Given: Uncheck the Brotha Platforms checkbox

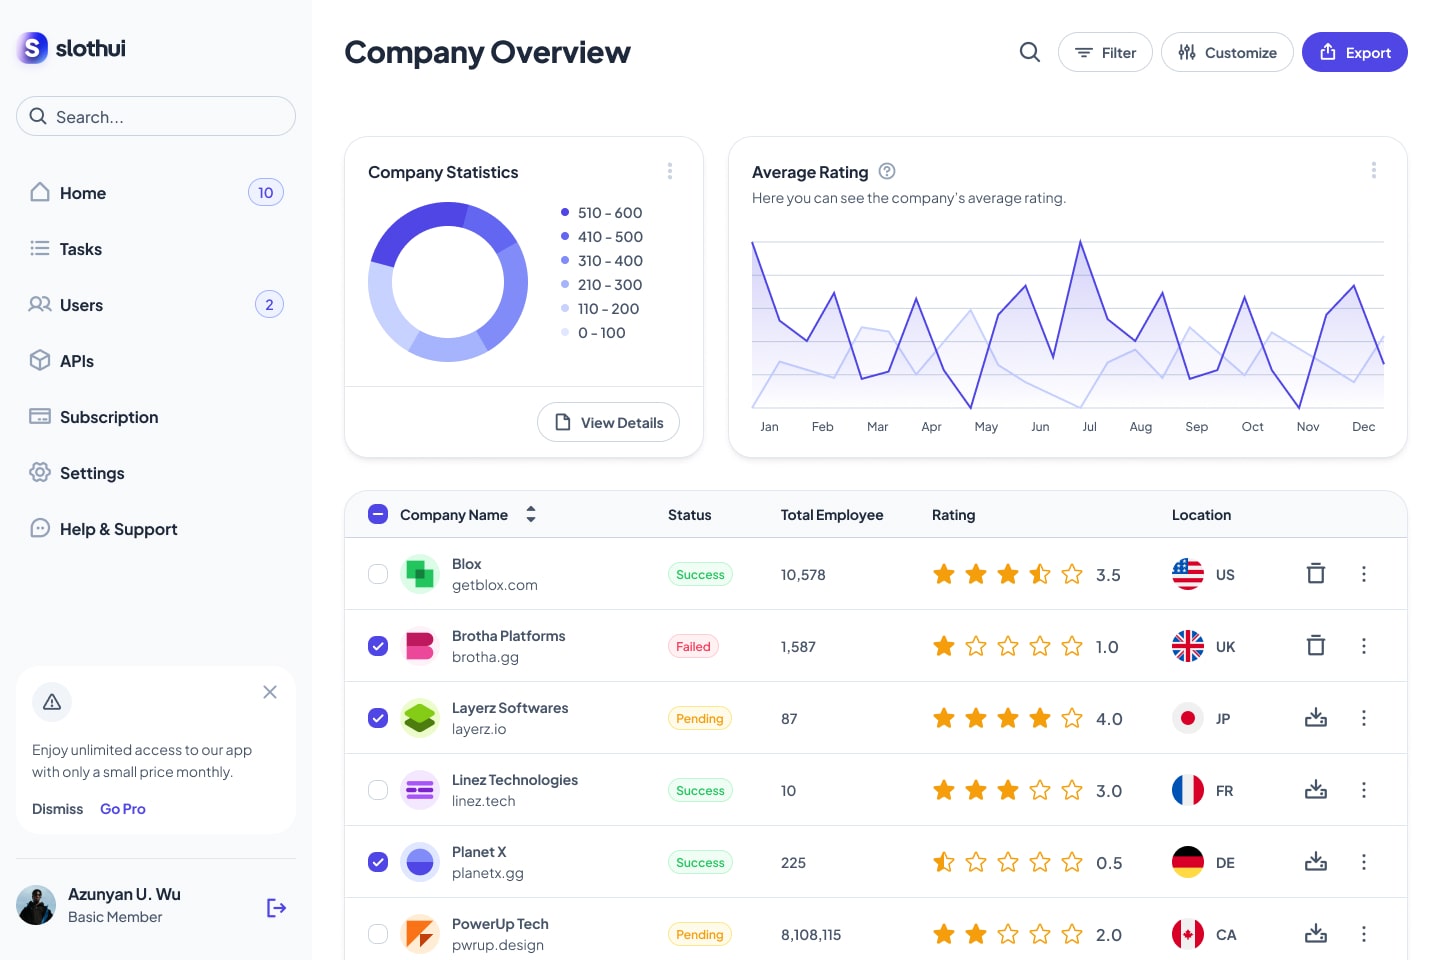Looking at the screenshot, I should [x=378, y=646].
